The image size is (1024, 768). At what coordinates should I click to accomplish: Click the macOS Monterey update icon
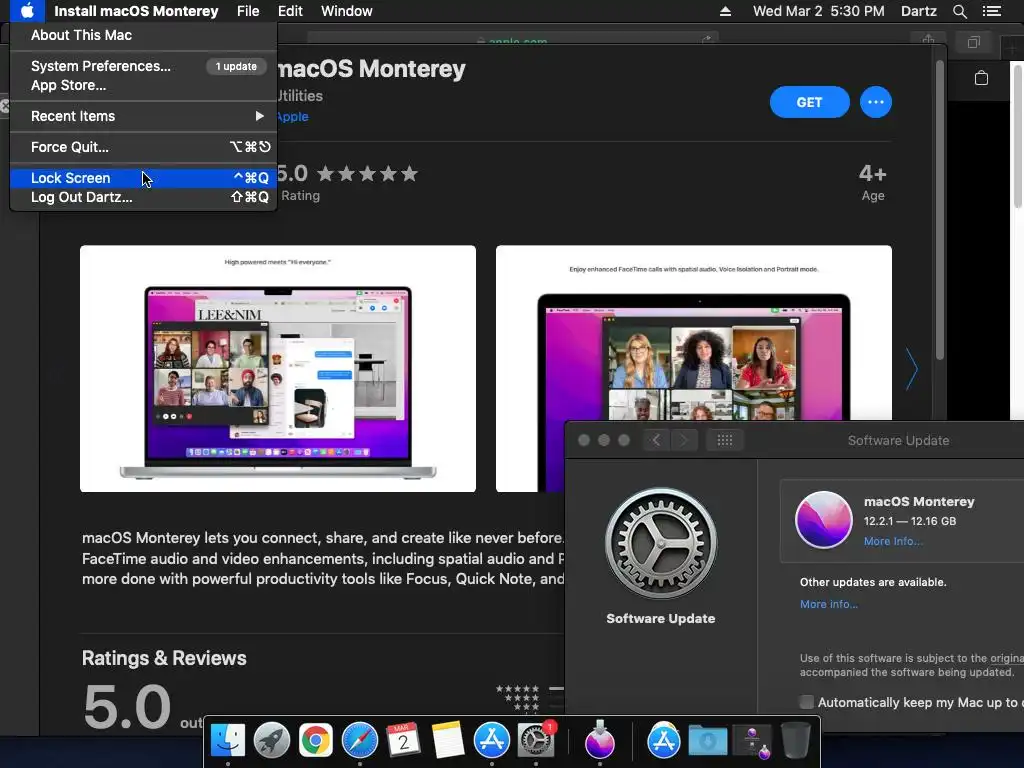pyautogui.click(x=823, y=520)
